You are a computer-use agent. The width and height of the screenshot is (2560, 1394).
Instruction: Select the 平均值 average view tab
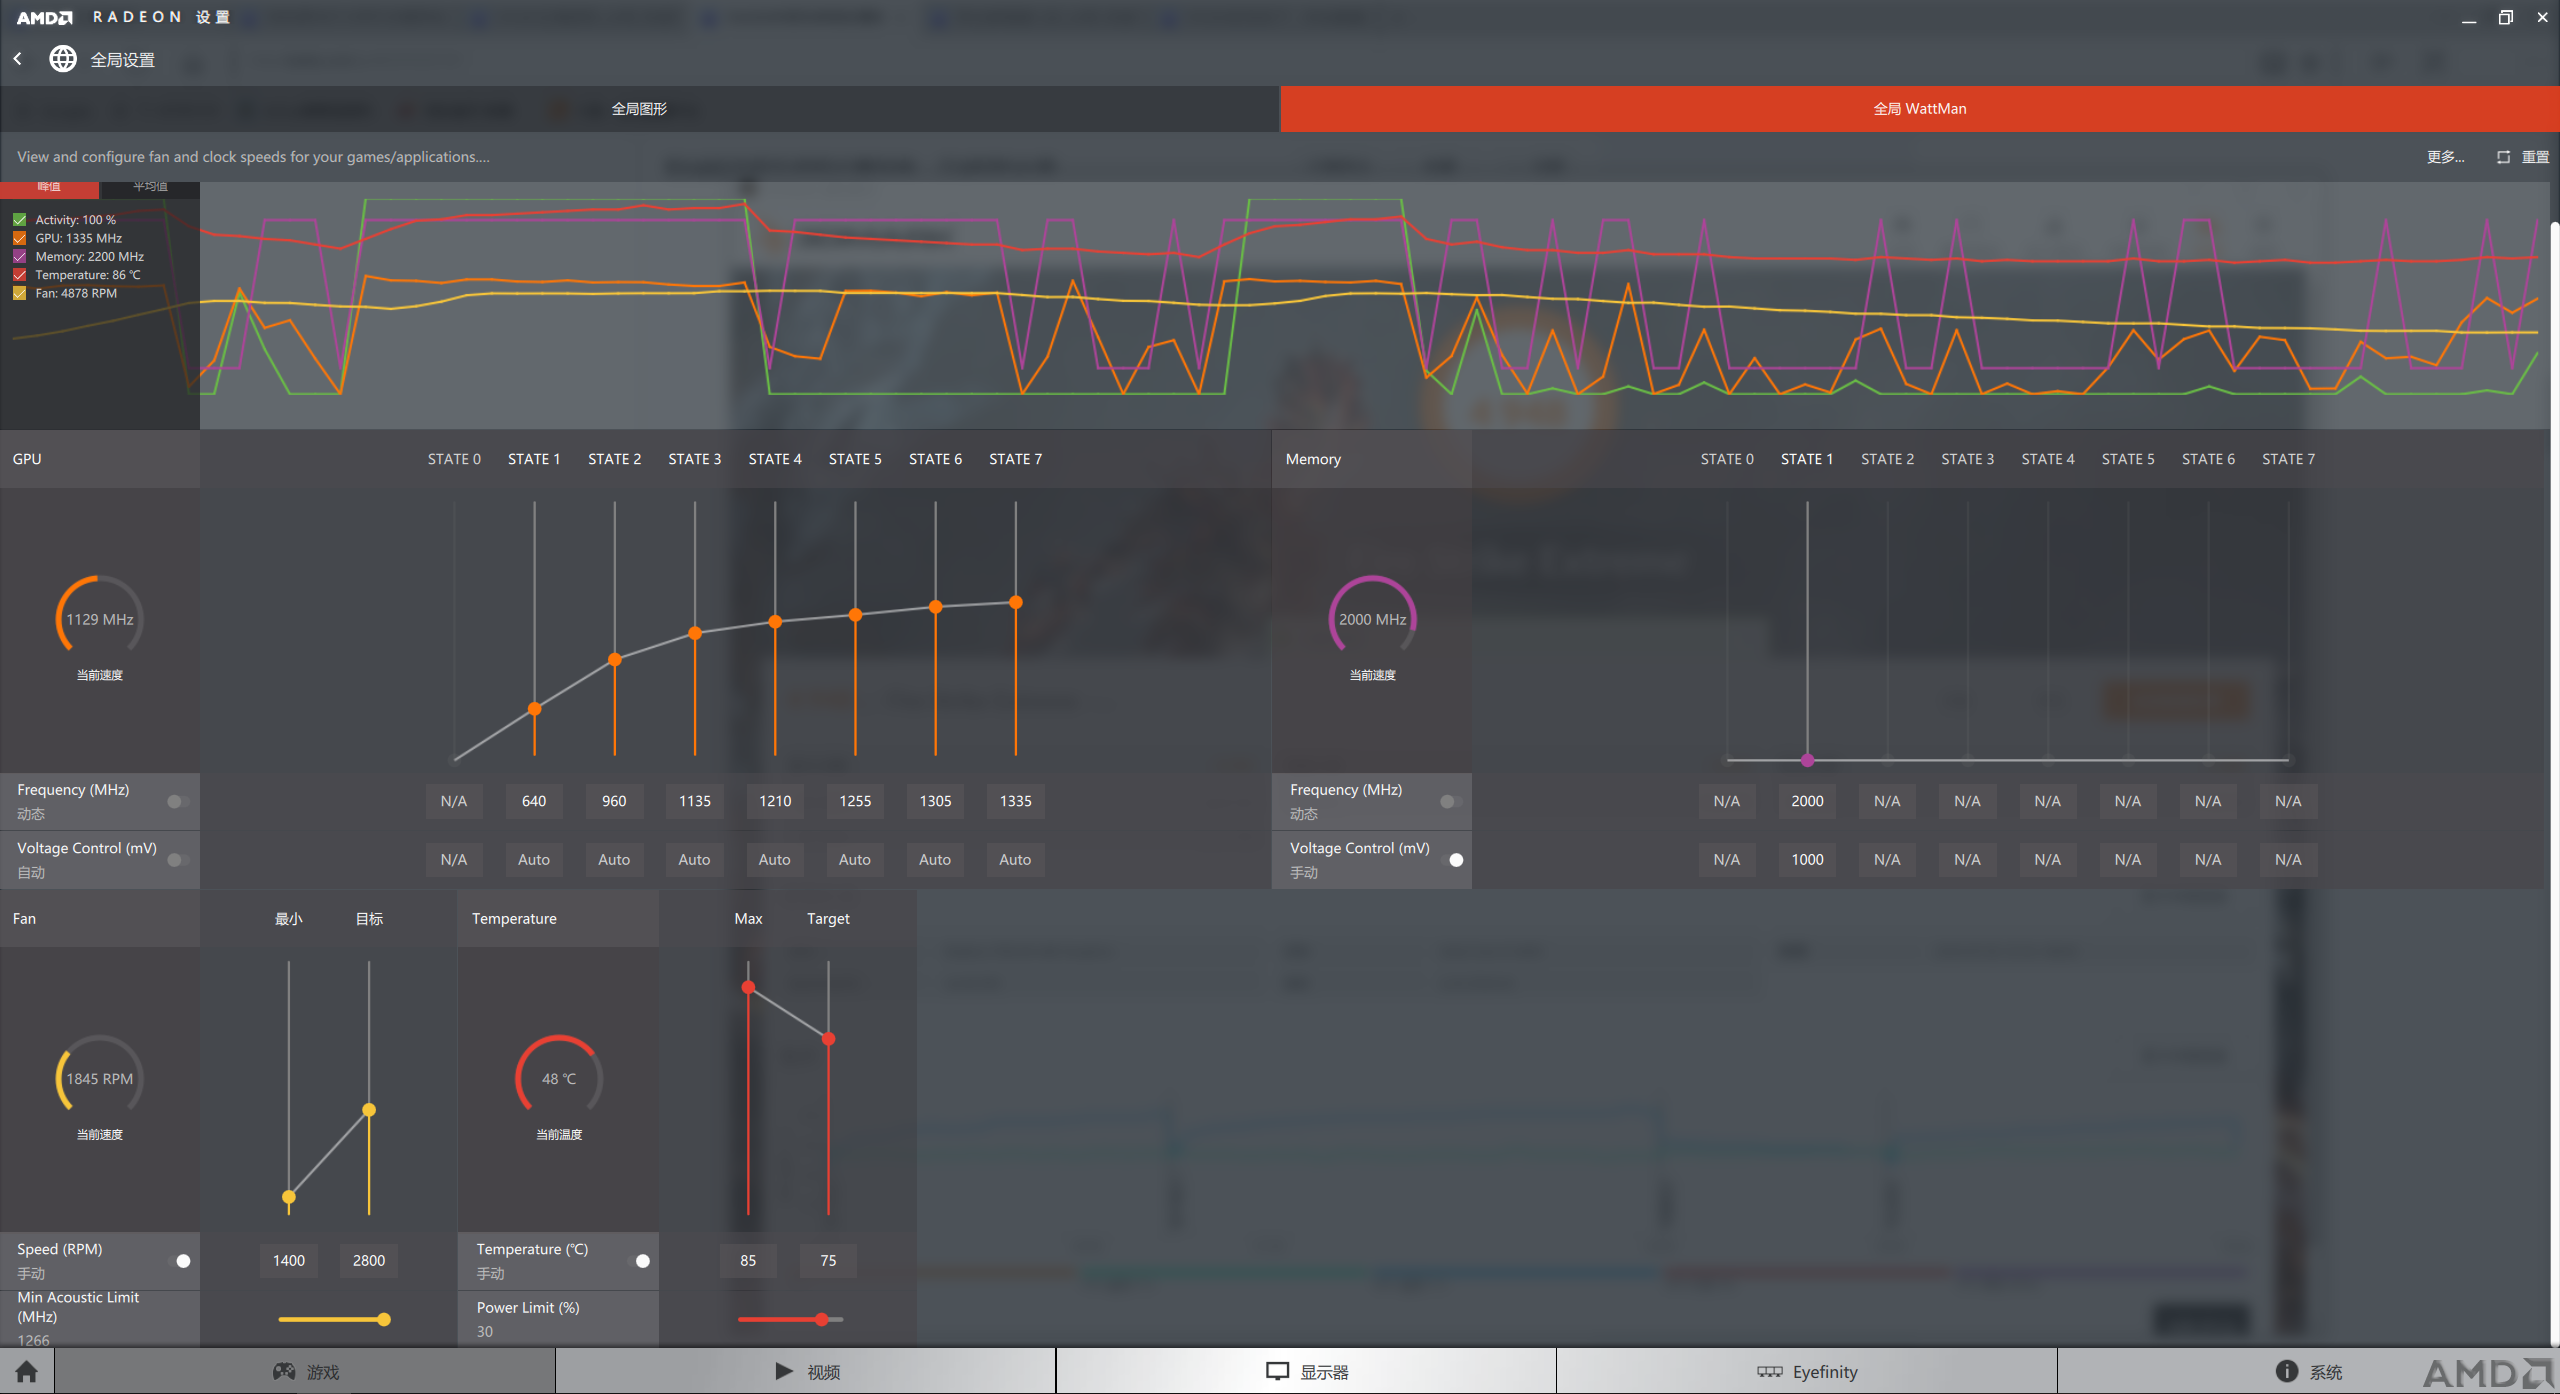click(150, 187)
